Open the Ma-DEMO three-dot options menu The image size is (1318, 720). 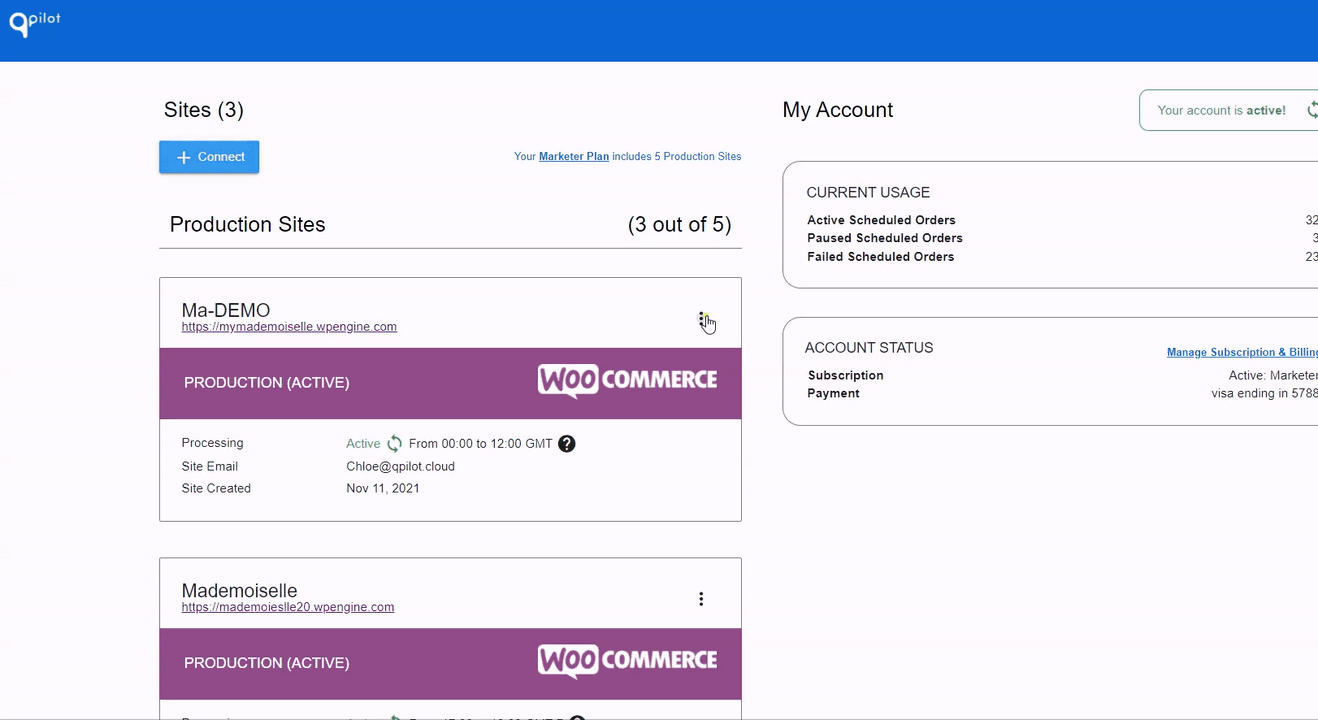coord(701,319)
